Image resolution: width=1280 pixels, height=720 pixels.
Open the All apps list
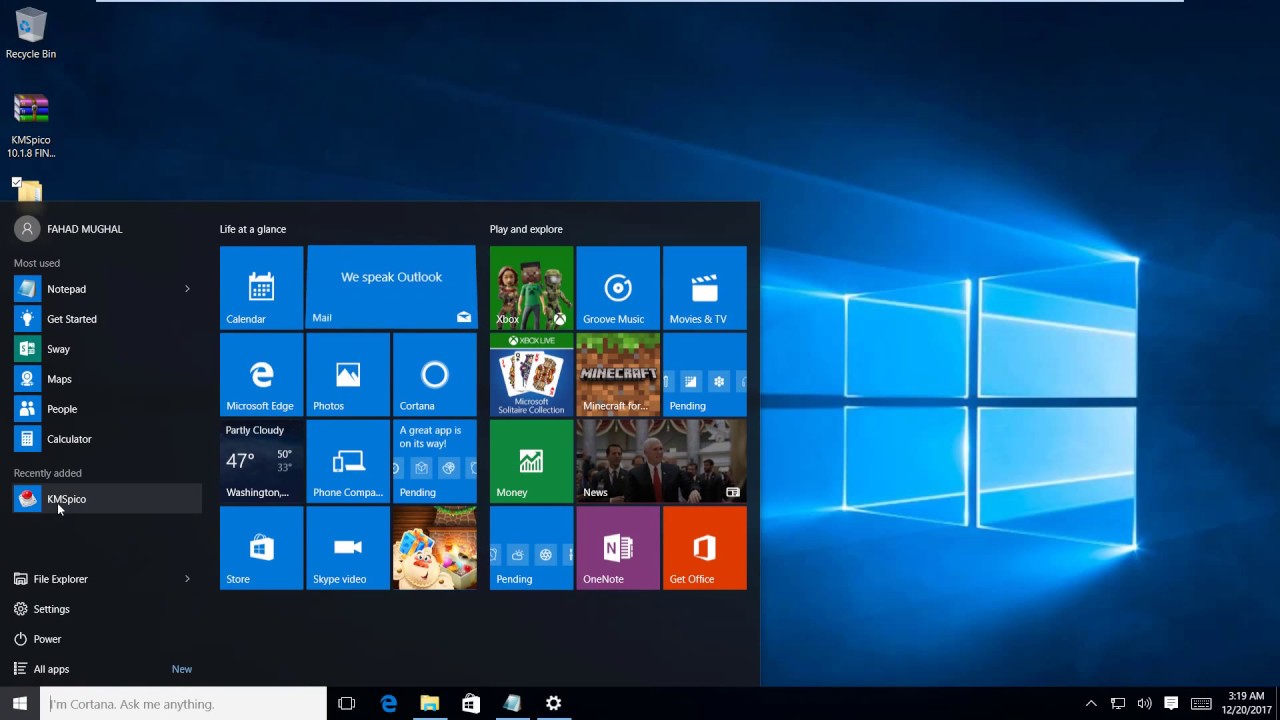click(107, 669)
